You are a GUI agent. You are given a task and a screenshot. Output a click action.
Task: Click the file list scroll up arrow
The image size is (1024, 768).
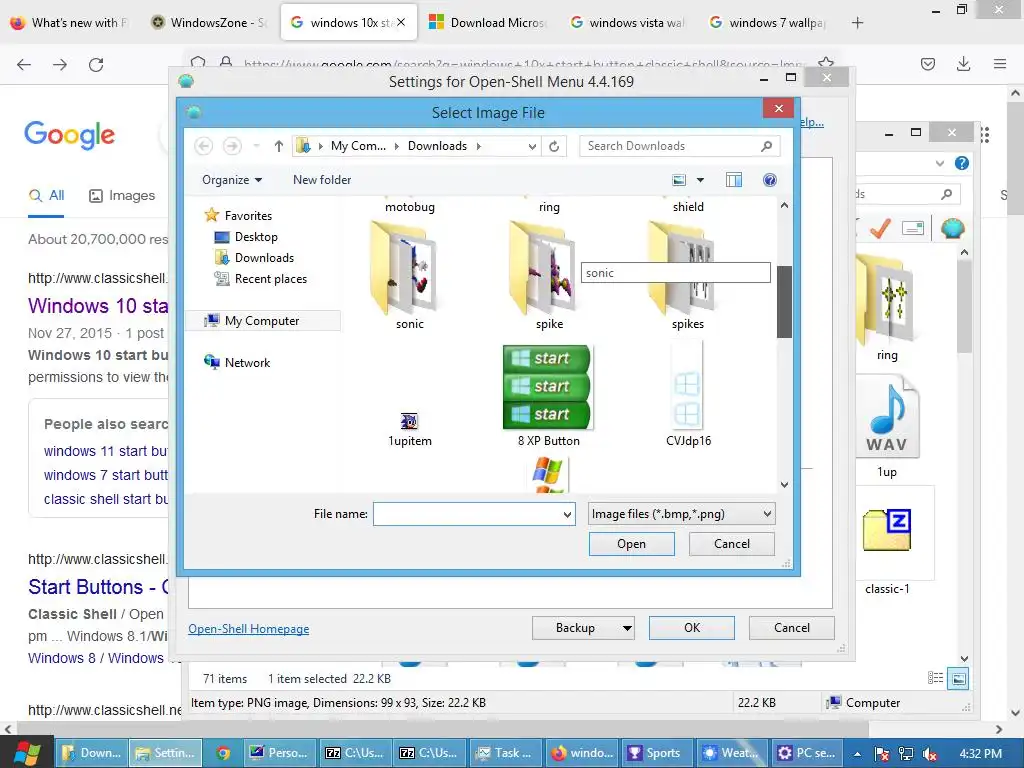[784, 206]
